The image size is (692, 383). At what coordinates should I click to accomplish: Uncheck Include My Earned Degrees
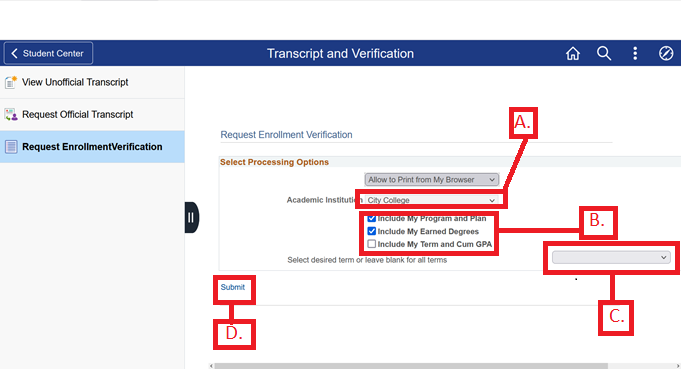pos(372,231)
